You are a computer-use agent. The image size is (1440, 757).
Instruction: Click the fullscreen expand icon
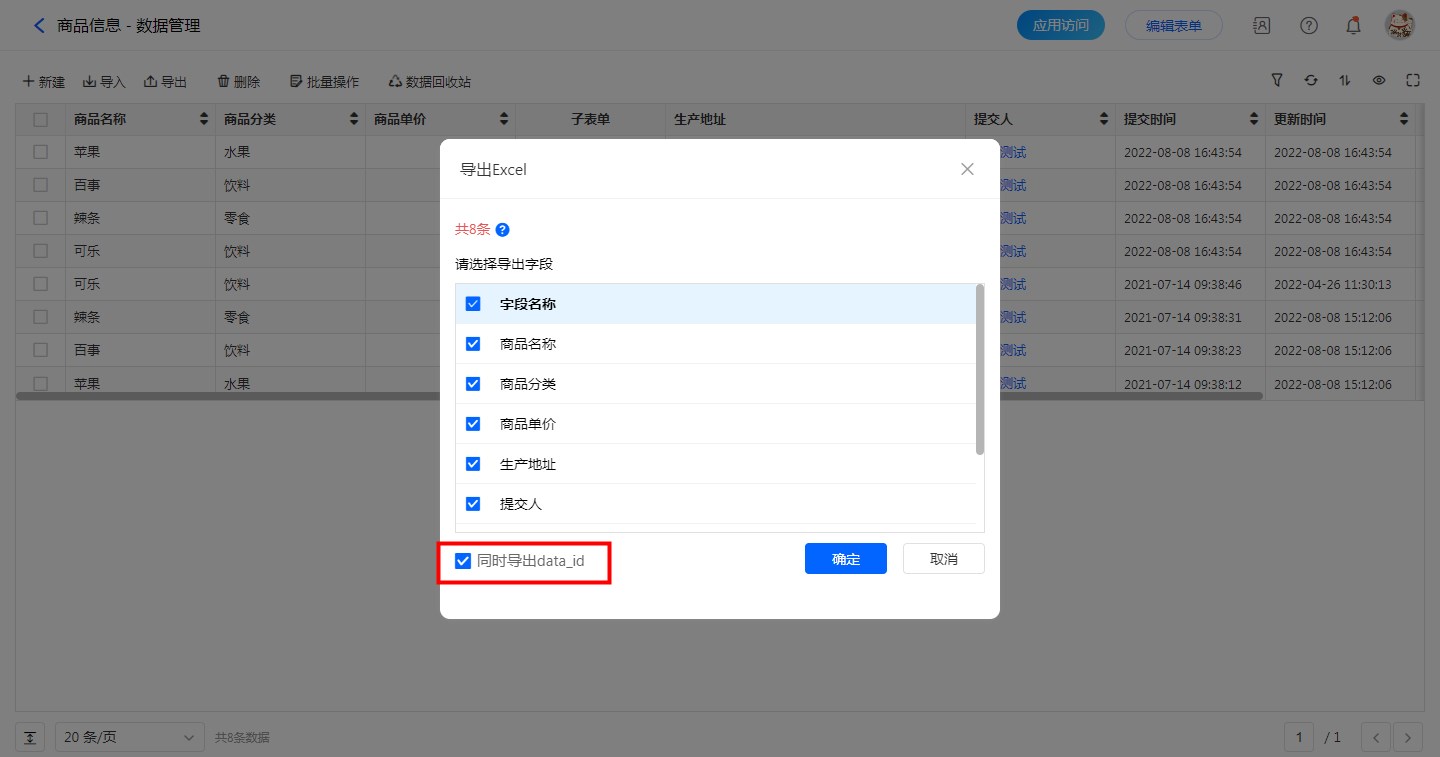1413,81
